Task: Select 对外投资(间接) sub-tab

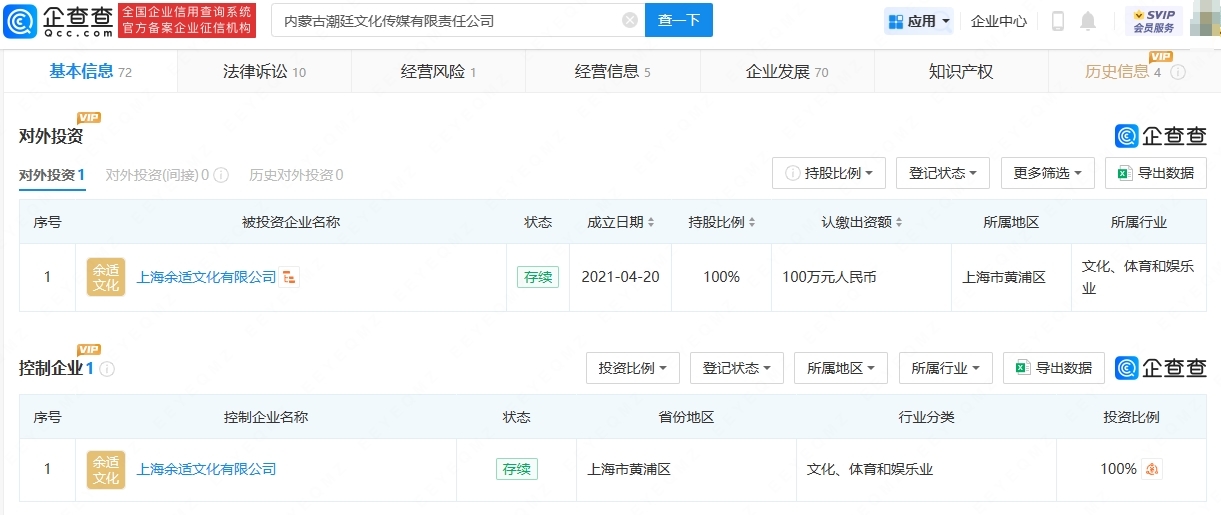Action: pyautogui.click(x=157, y=175)
